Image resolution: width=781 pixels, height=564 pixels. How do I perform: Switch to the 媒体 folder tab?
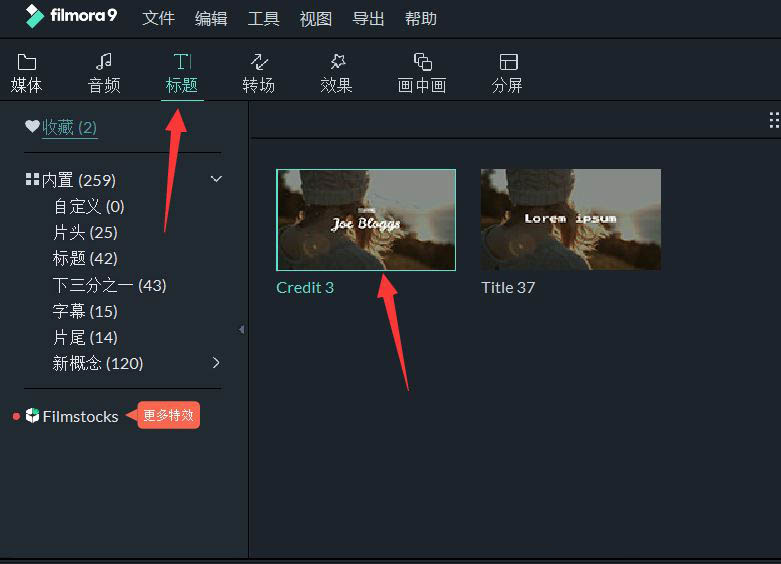(26, 73)
